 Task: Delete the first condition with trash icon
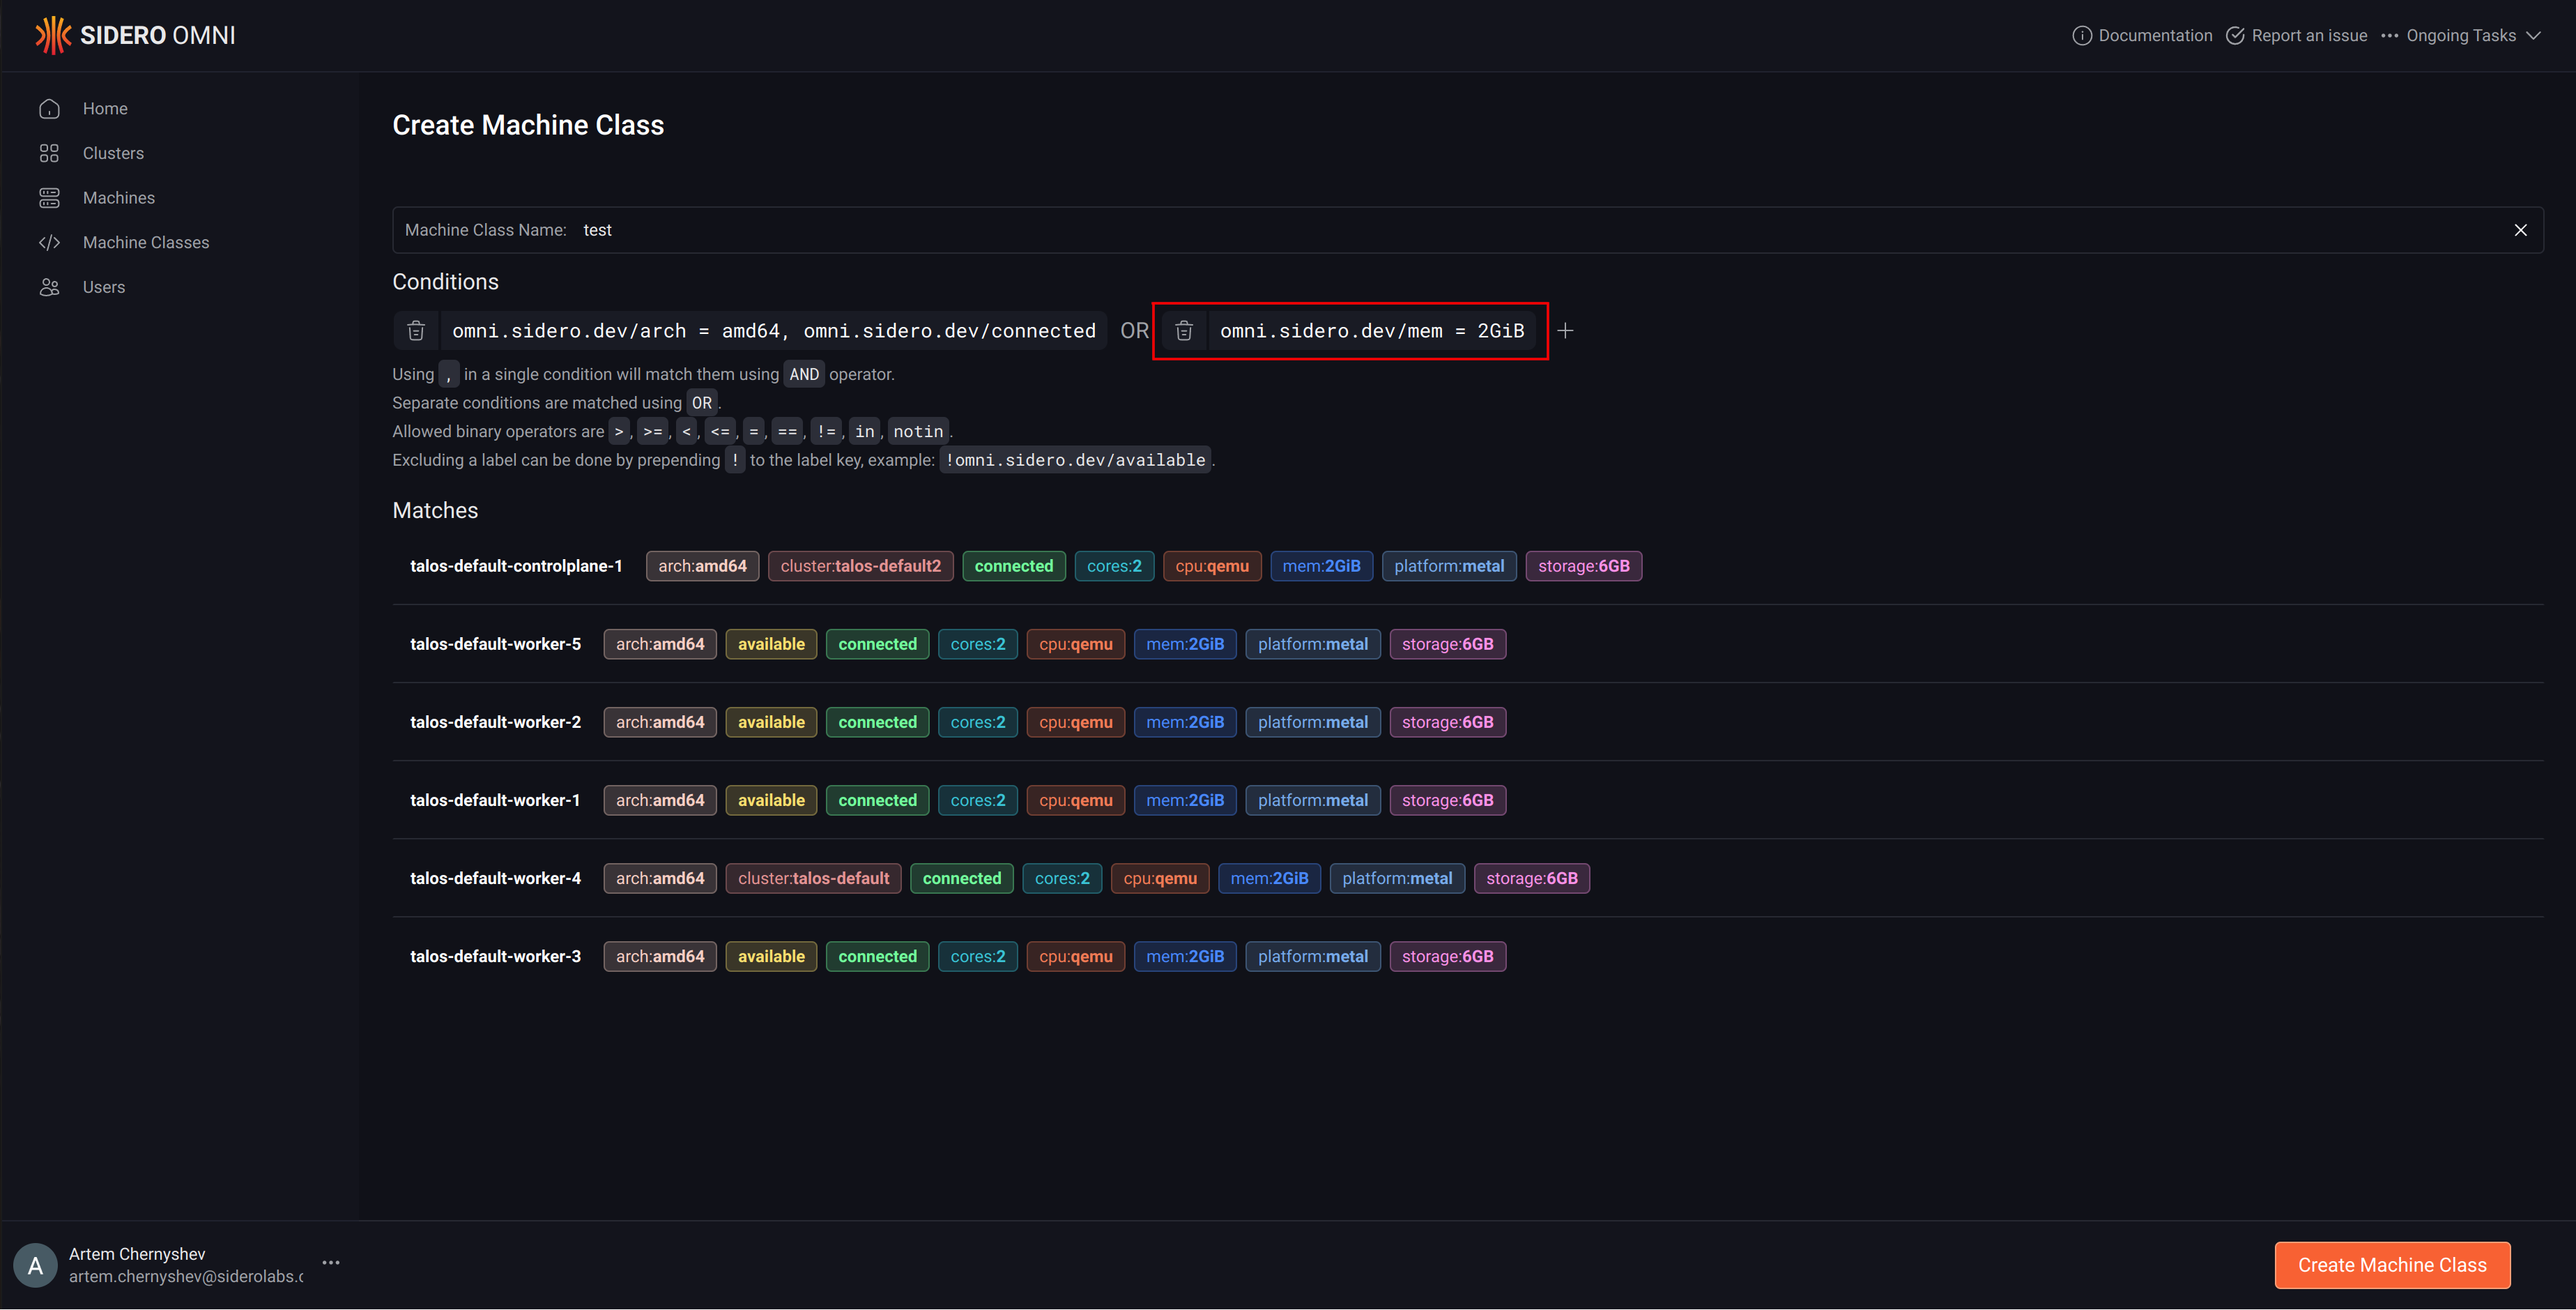point(416,330)
